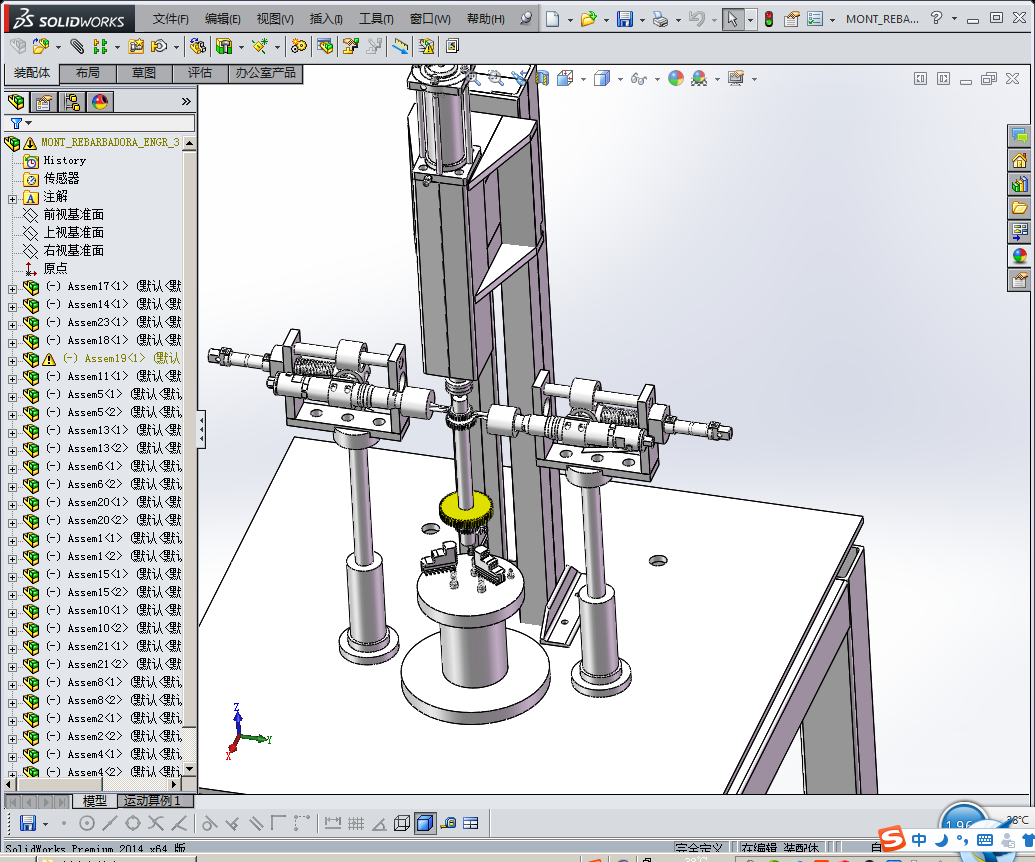Click the paperclip icon in assembly toolbar

[x=77, y=46]
